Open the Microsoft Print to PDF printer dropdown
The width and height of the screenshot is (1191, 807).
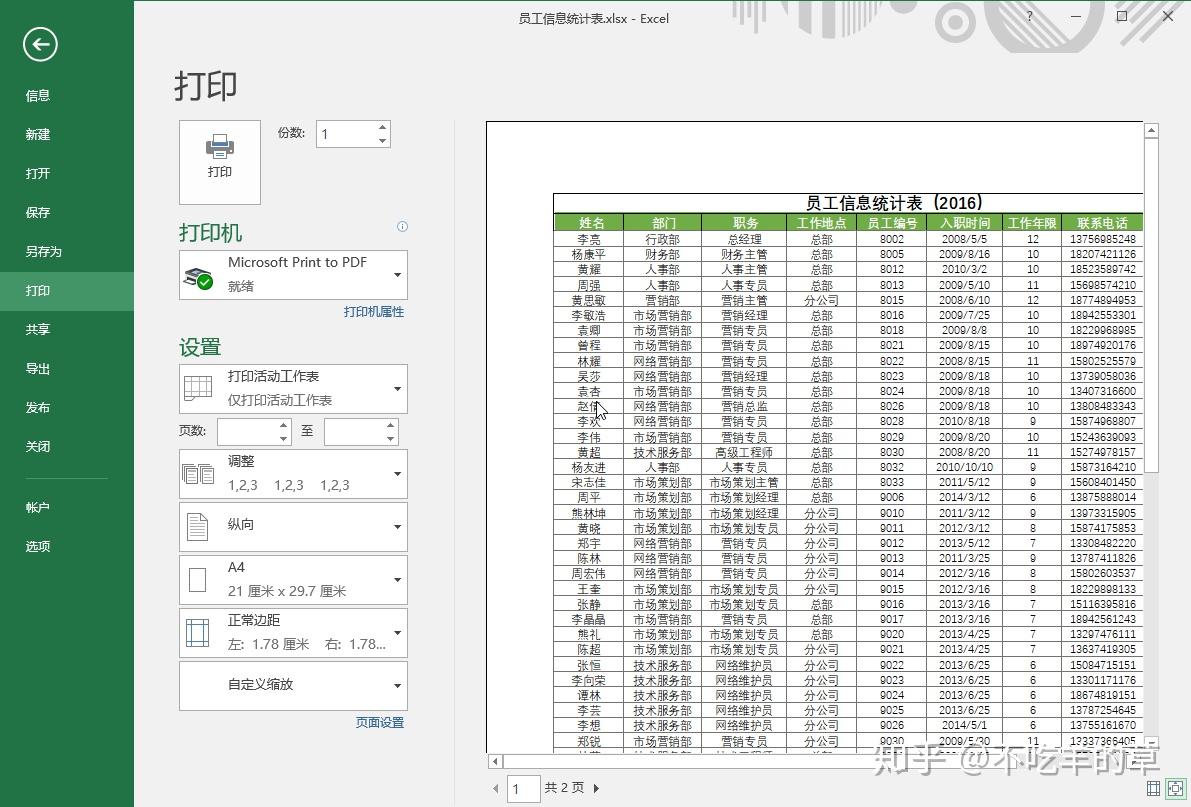(293, 274)
